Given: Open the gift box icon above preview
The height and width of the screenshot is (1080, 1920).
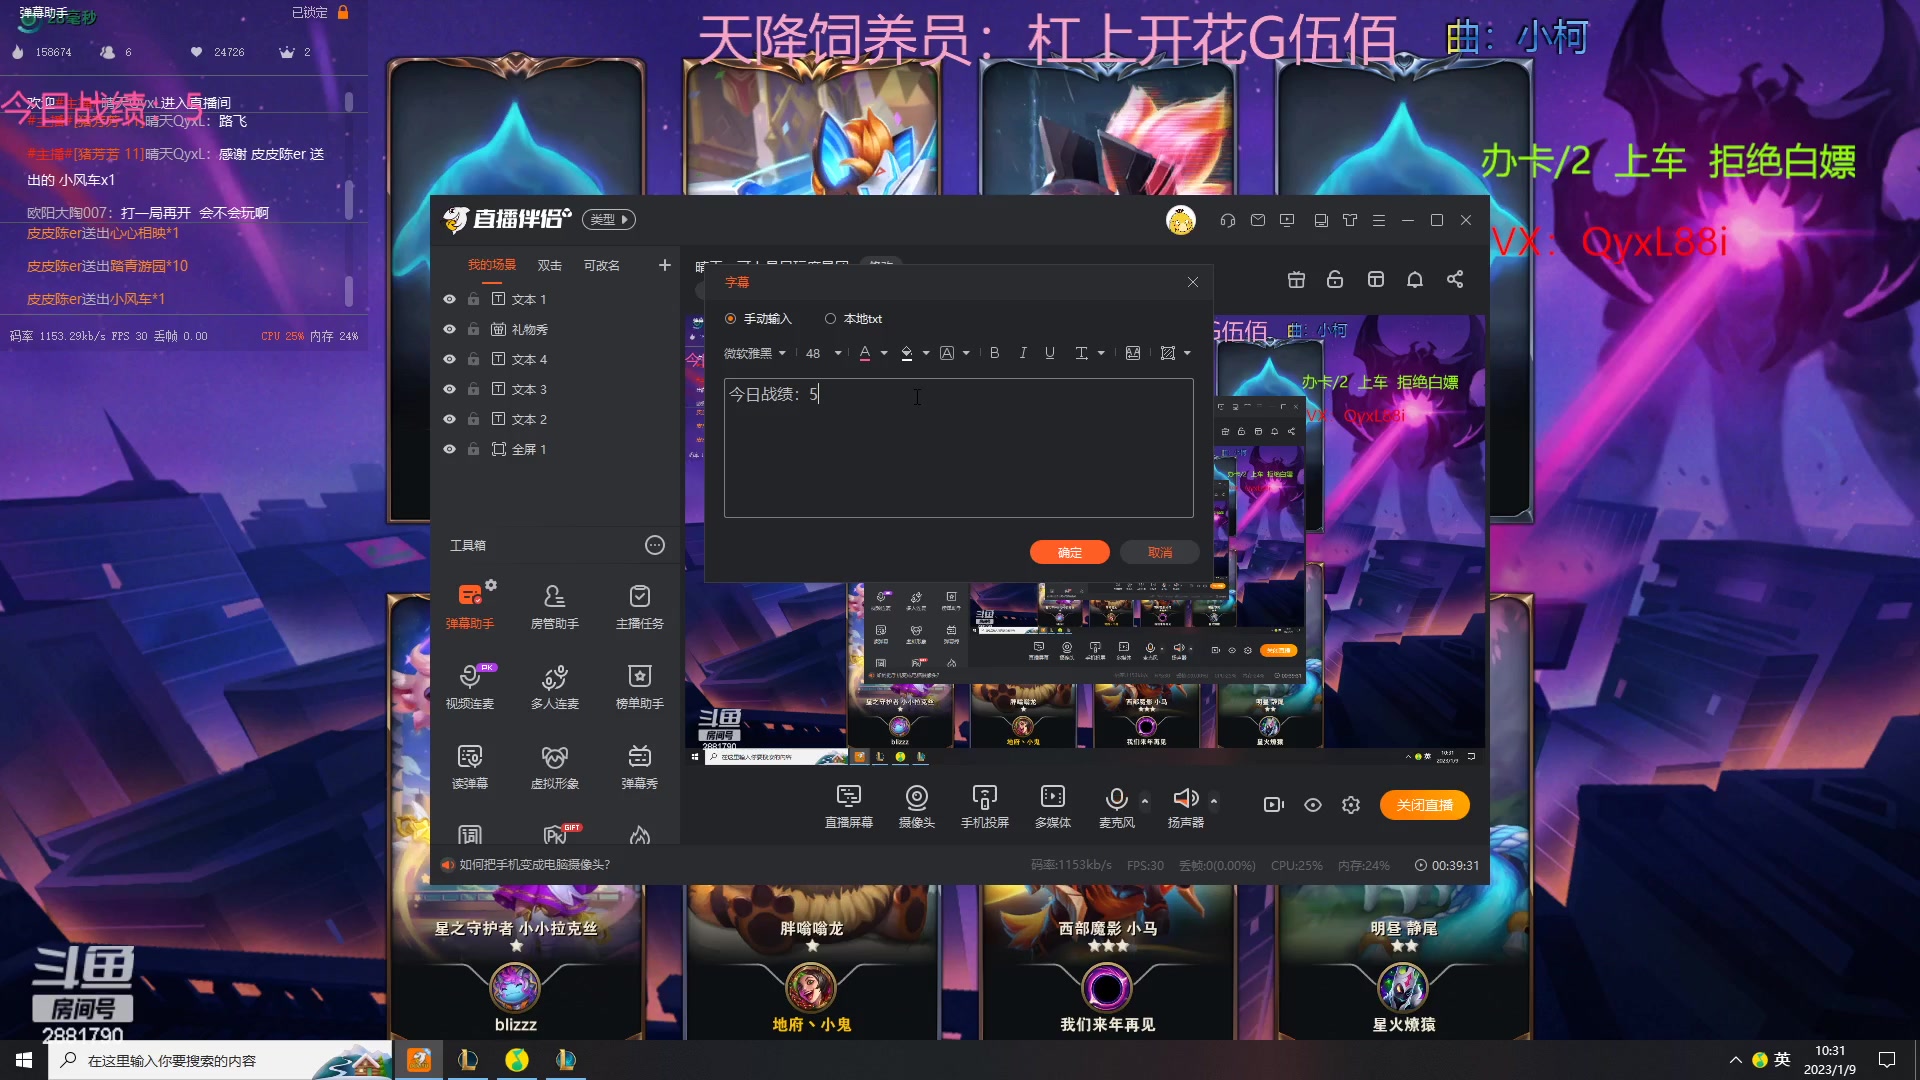Looking at the screenshot, I should (1296, 280).
